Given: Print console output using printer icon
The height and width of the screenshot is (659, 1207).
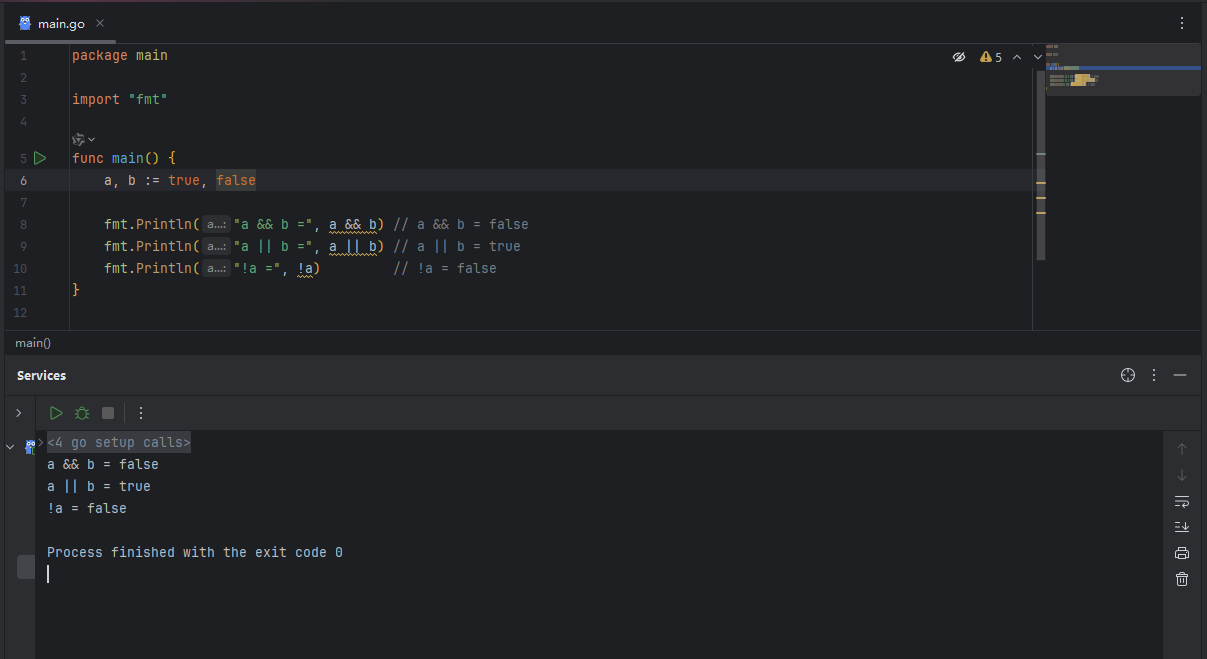Looking at the screenshot, I should pos(1182,553).
